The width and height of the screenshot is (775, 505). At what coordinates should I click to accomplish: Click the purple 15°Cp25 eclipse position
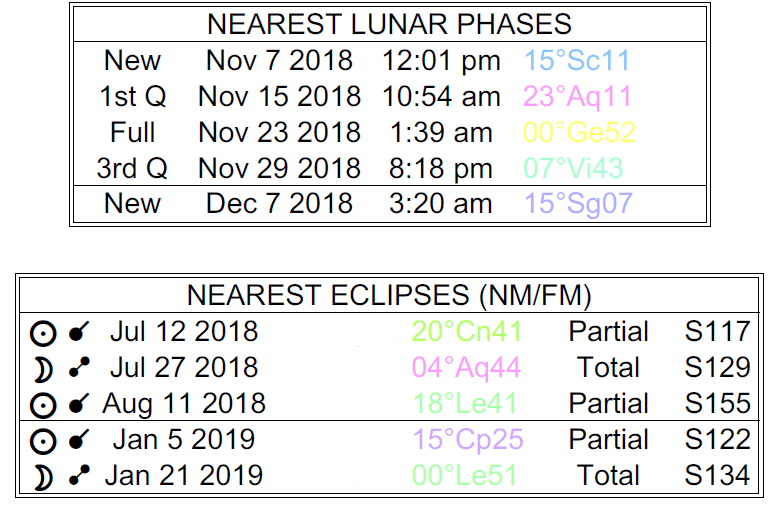[x=467, y=440]
